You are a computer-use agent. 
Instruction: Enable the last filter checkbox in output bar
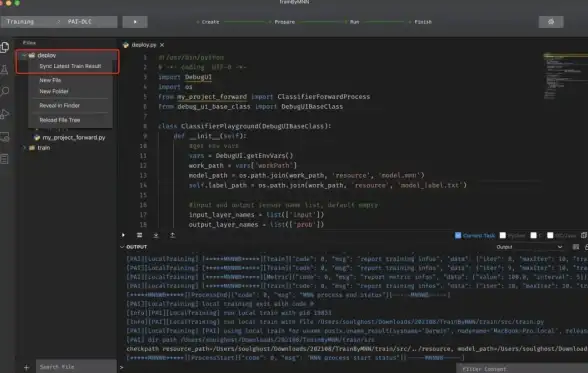click(x=550, y=235)
